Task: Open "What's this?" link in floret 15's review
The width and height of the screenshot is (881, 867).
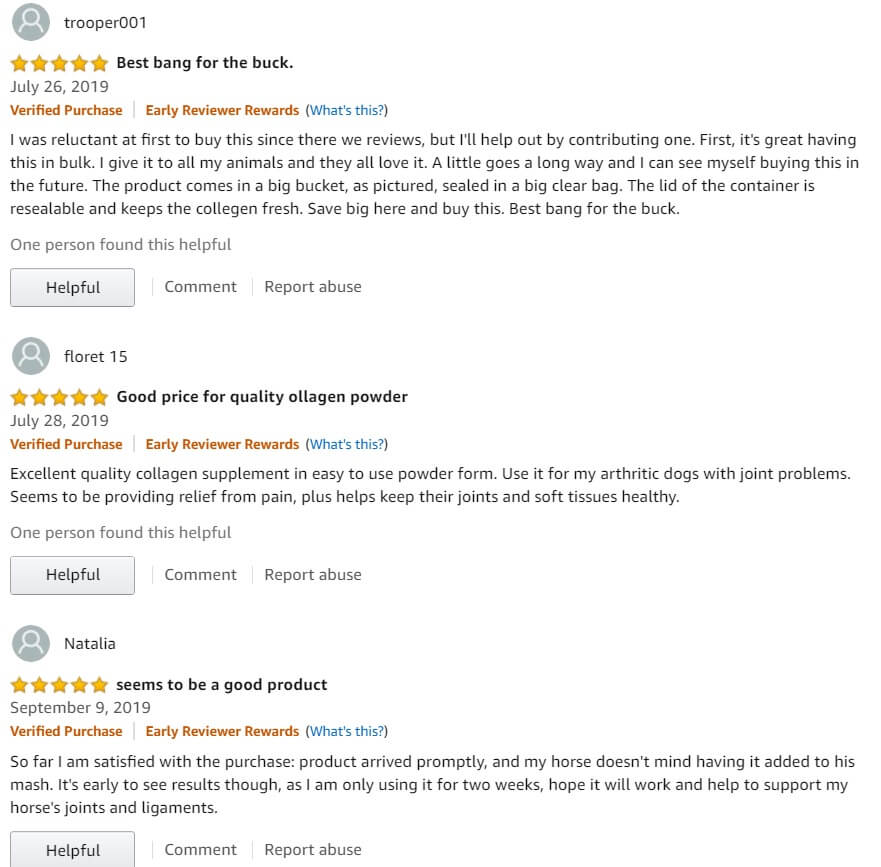Action: [x=347, y=444]
